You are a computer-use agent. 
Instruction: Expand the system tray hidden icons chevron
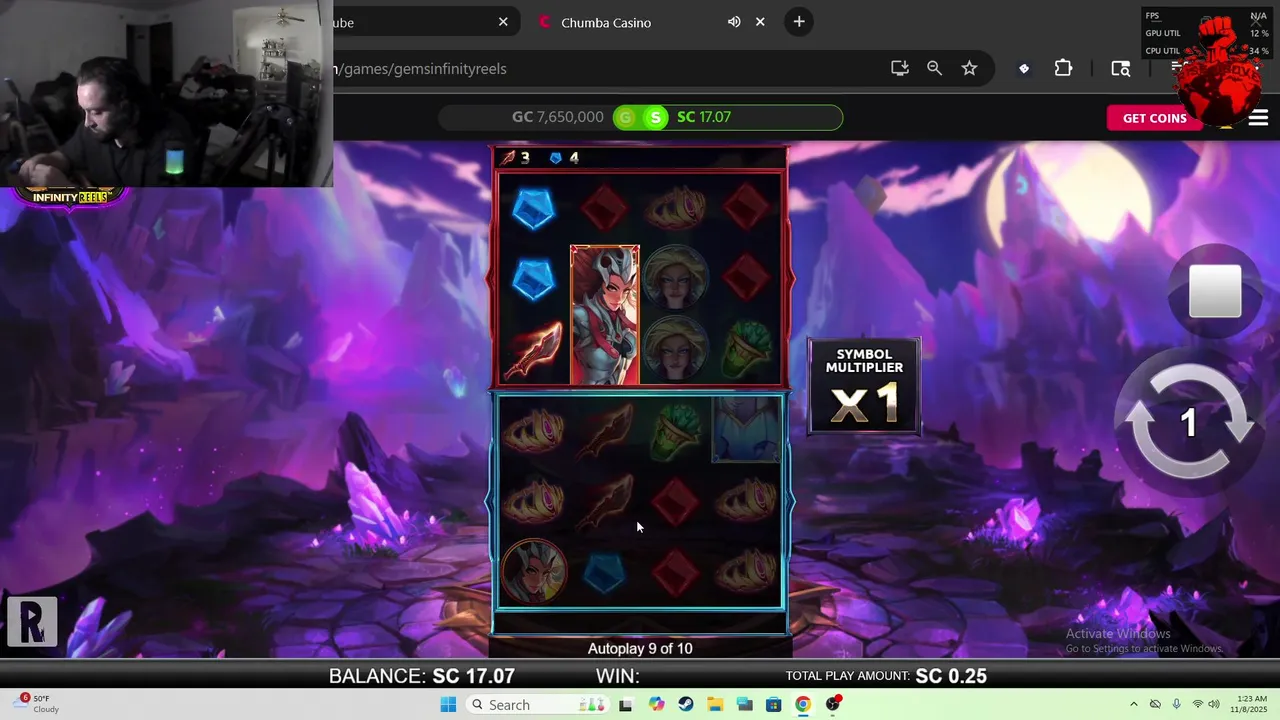pos(1133,704)
